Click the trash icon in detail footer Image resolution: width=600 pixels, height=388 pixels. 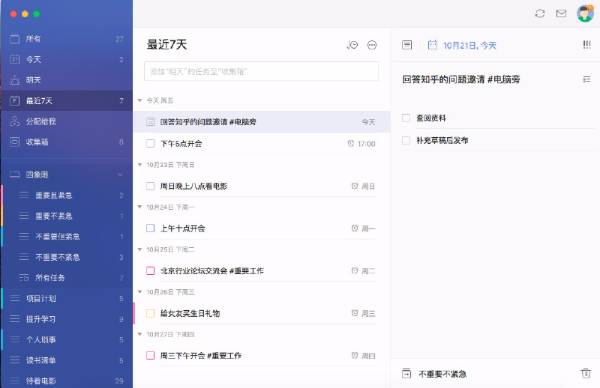tap(586, 373)
